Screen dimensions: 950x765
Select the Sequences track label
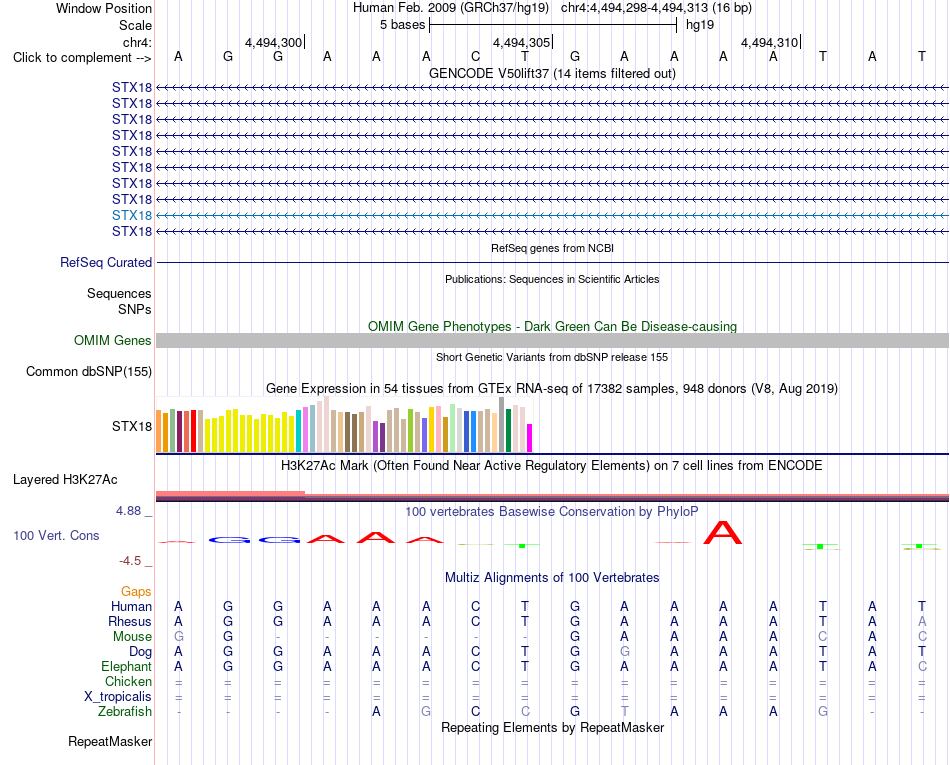point(119,294)
